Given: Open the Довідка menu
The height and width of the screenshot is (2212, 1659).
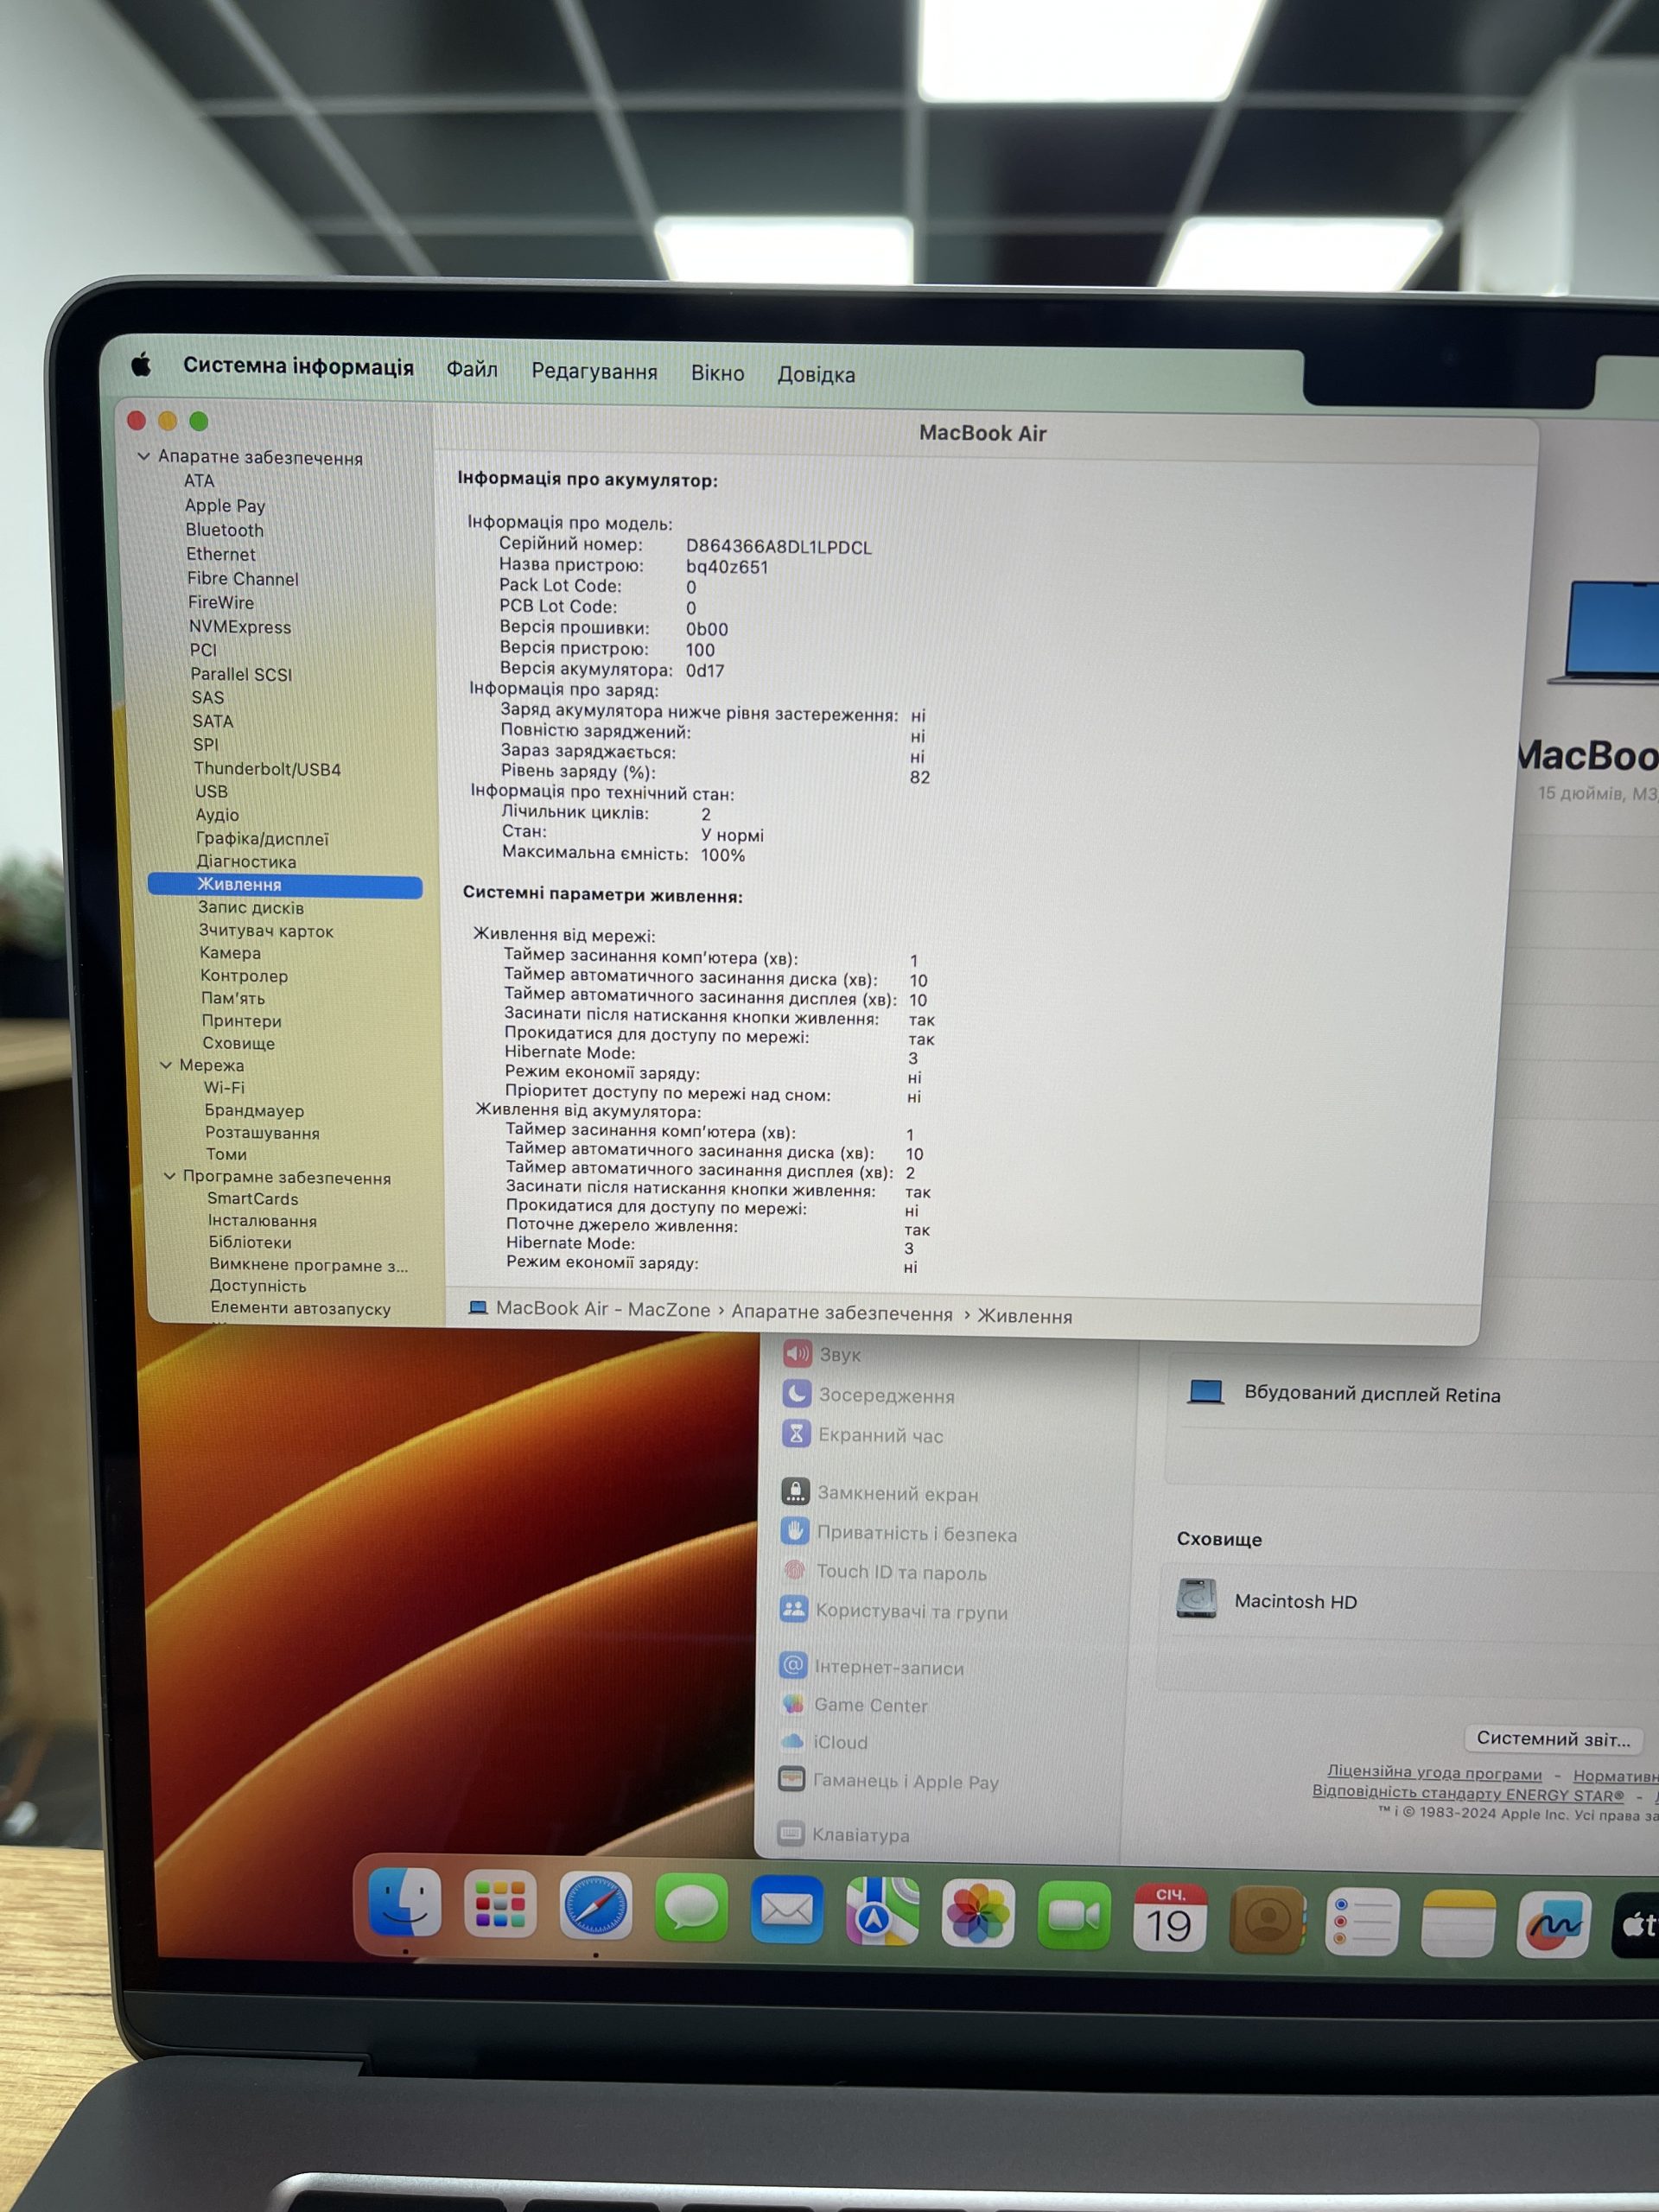Looking at the screenshot, I should [816, 375].
